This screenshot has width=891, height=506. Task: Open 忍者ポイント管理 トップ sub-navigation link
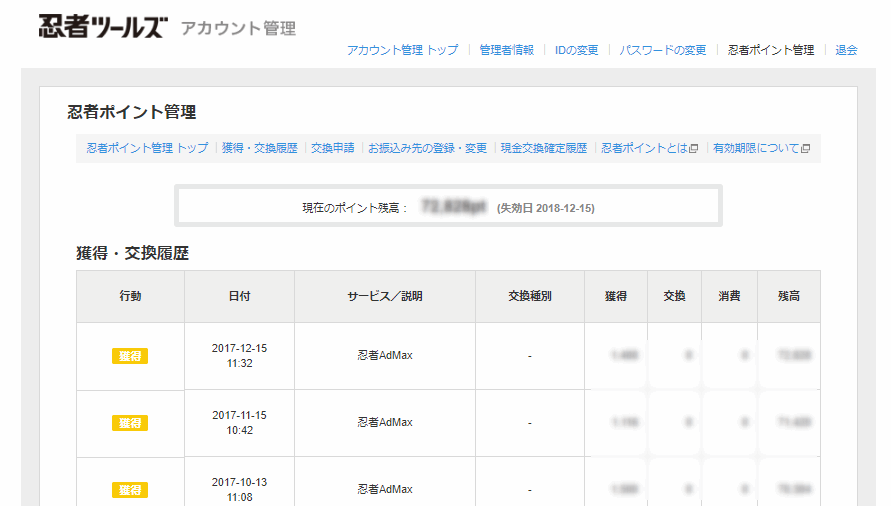[147, 148]
